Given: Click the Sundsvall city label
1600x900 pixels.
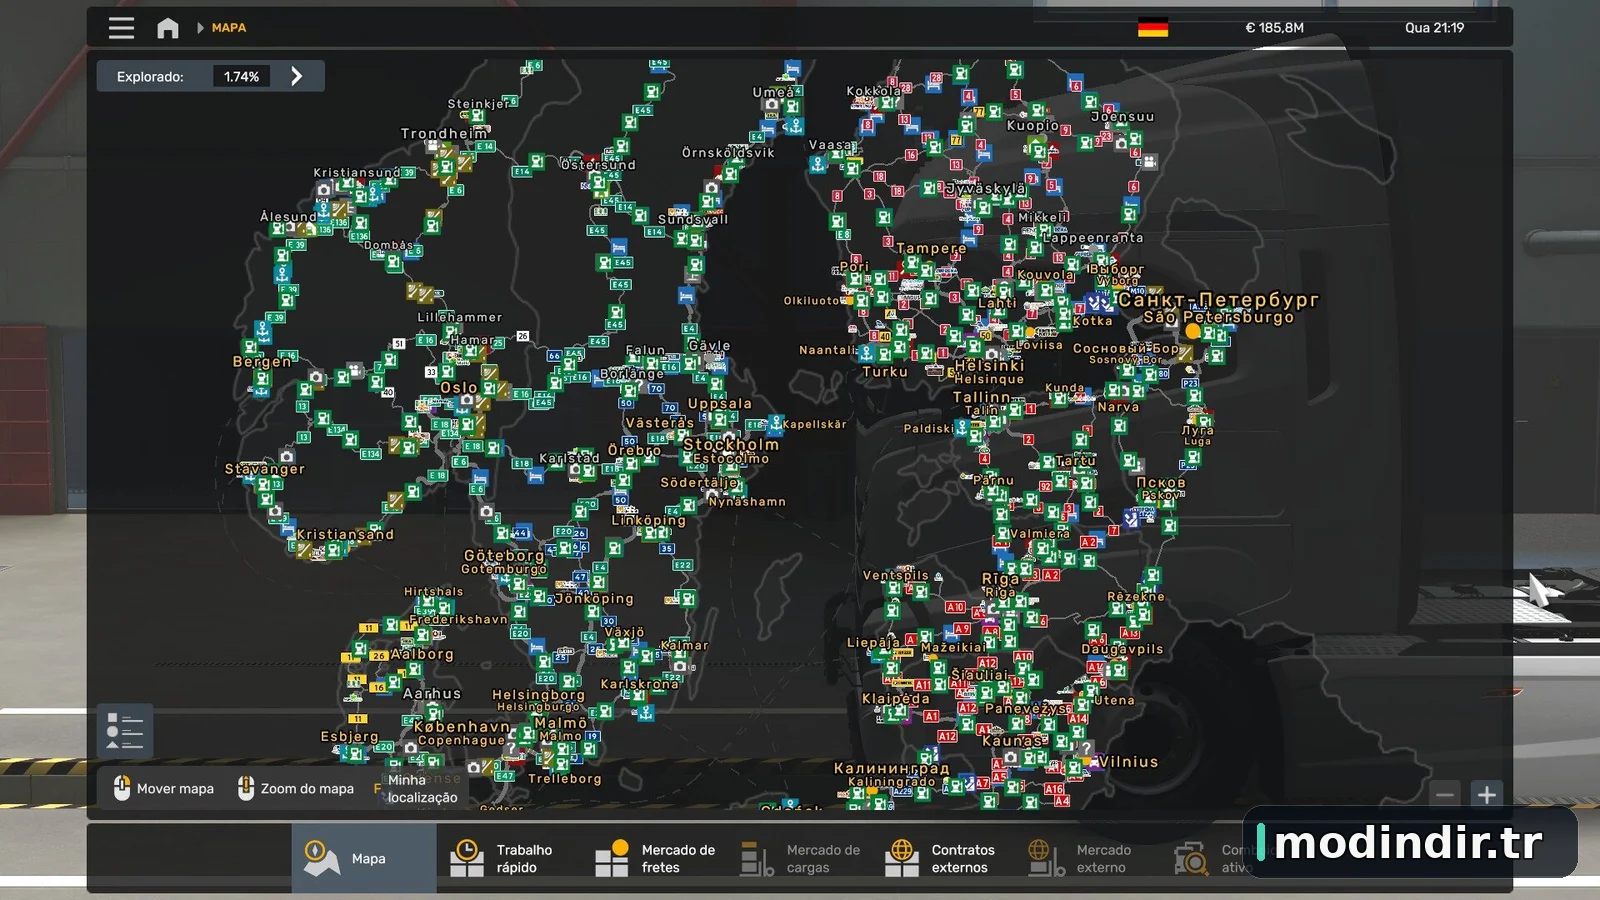Looking at the screenshot, I should [x=693, y=219].
